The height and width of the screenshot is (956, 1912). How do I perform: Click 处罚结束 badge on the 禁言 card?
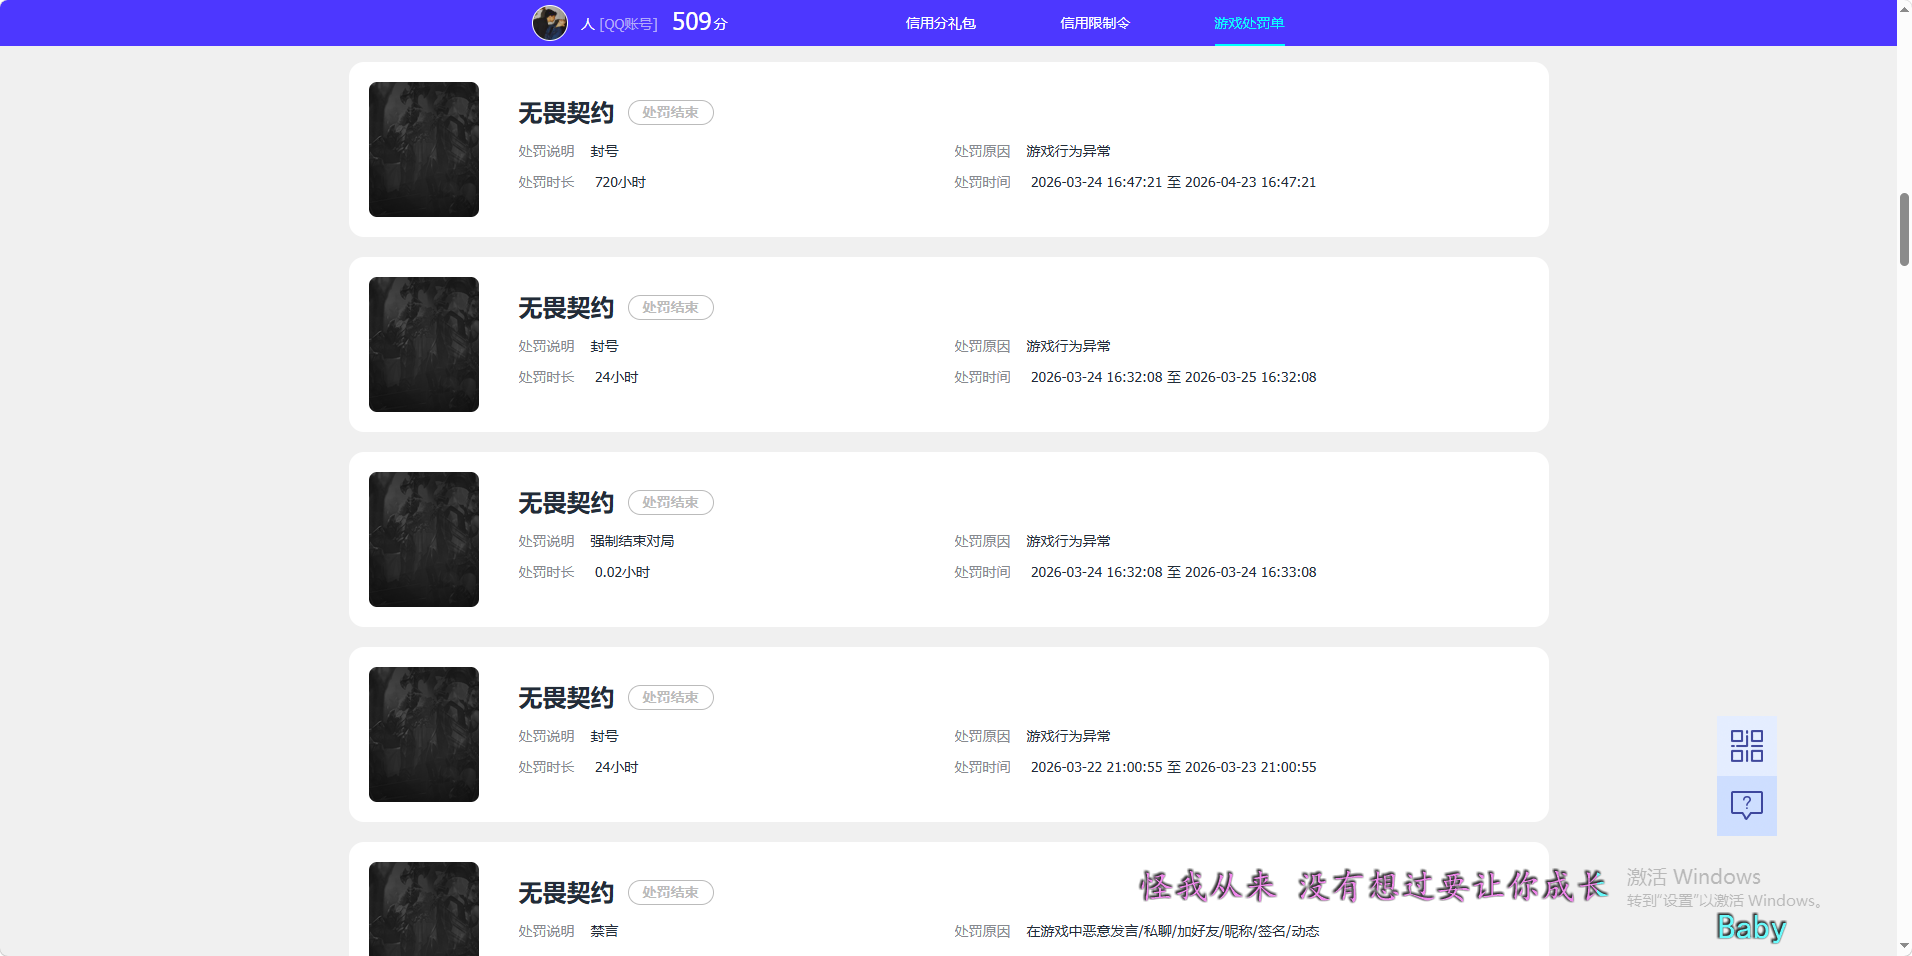tap(671, 892)
